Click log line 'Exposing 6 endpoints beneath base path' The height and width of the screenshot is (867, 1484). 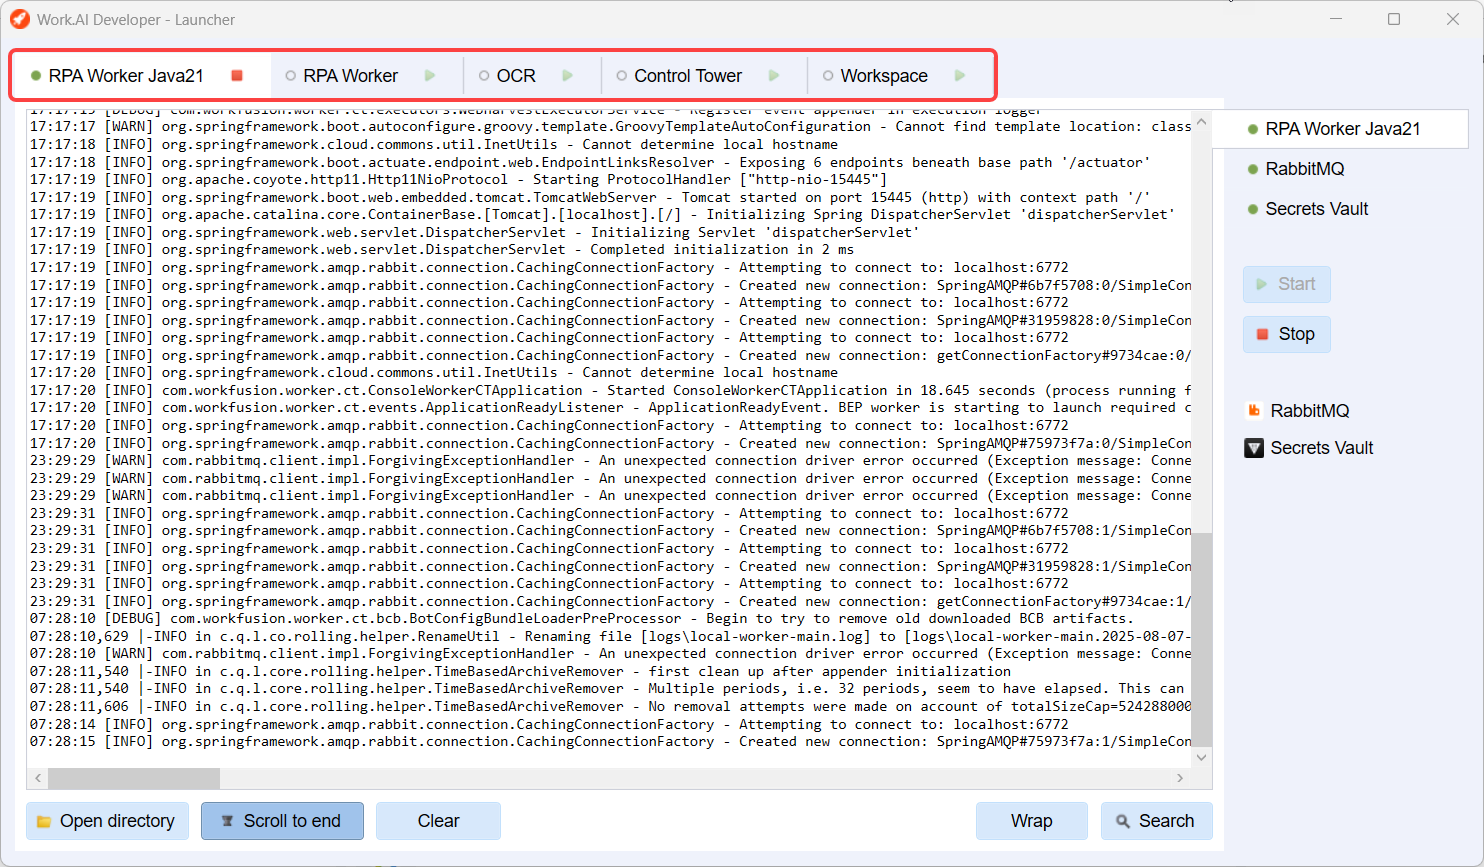click(x=590, y=162)
